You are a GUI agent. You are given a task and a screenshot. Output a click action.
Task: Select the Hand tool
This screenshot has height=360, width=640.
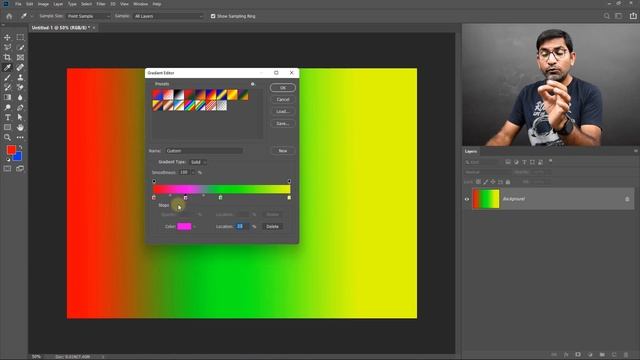point(20,127)
